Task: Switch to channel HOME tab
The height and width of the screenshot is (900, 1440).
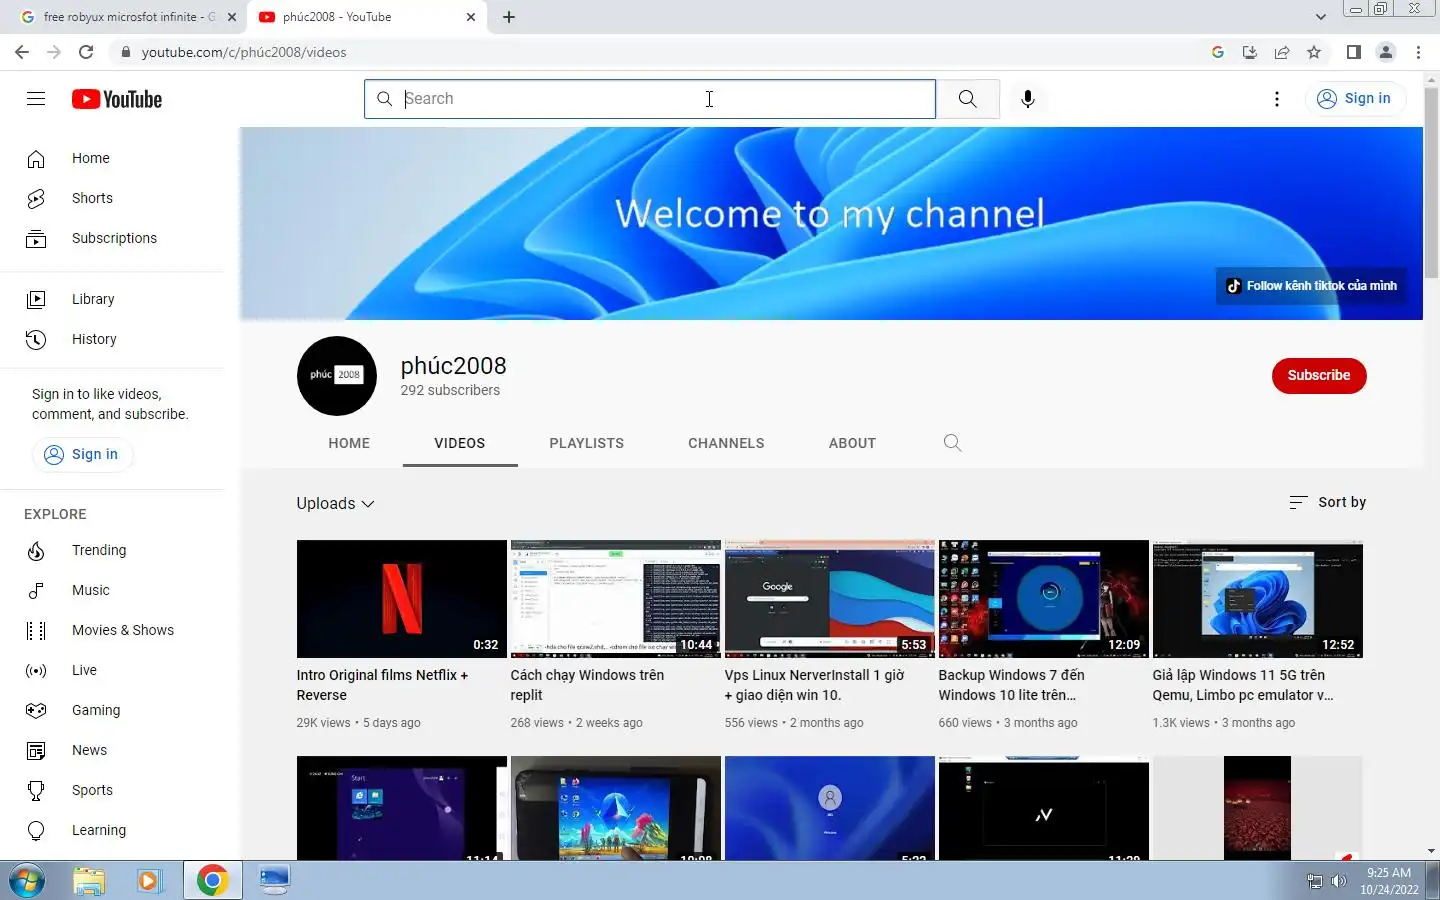Action: pyautogui.click(x=349, y=443)
